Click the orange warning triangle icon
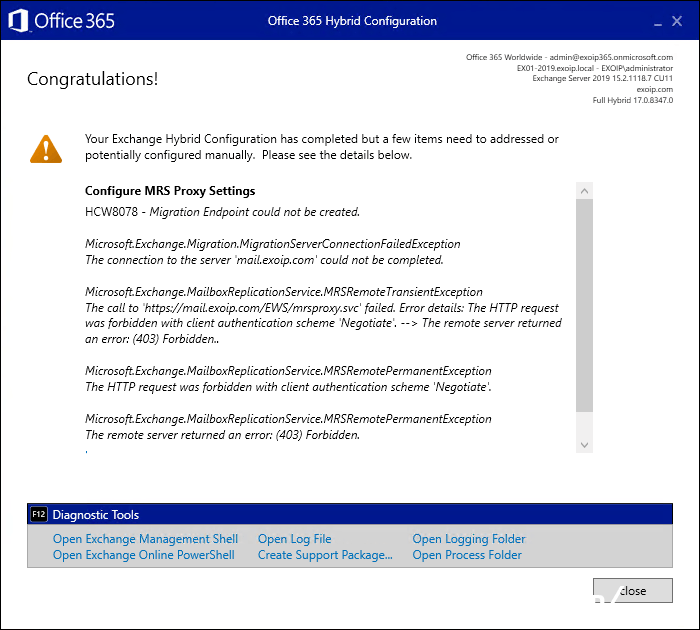Image resolution: width=700 pixels, height=630 pixels. pos(46,149)
